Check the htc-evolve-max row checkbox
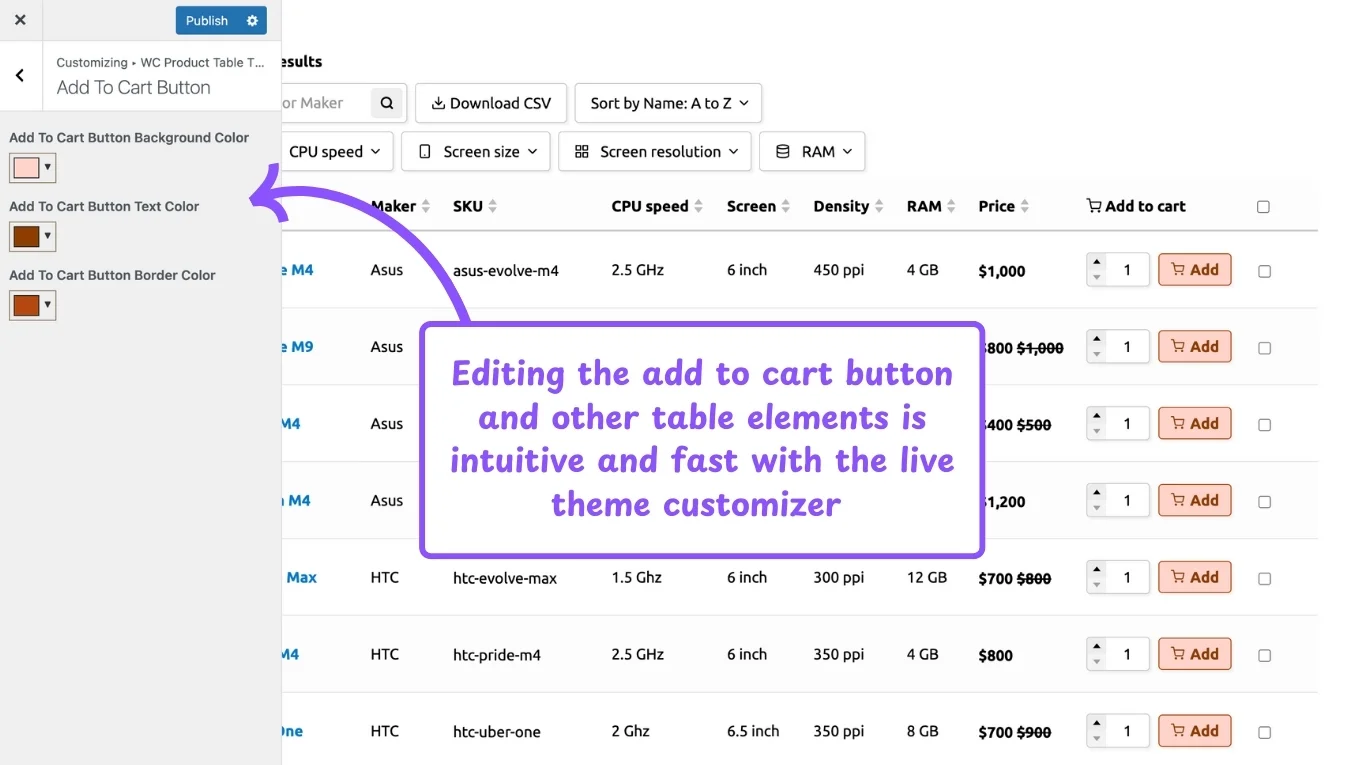 tap(1264, 579)
